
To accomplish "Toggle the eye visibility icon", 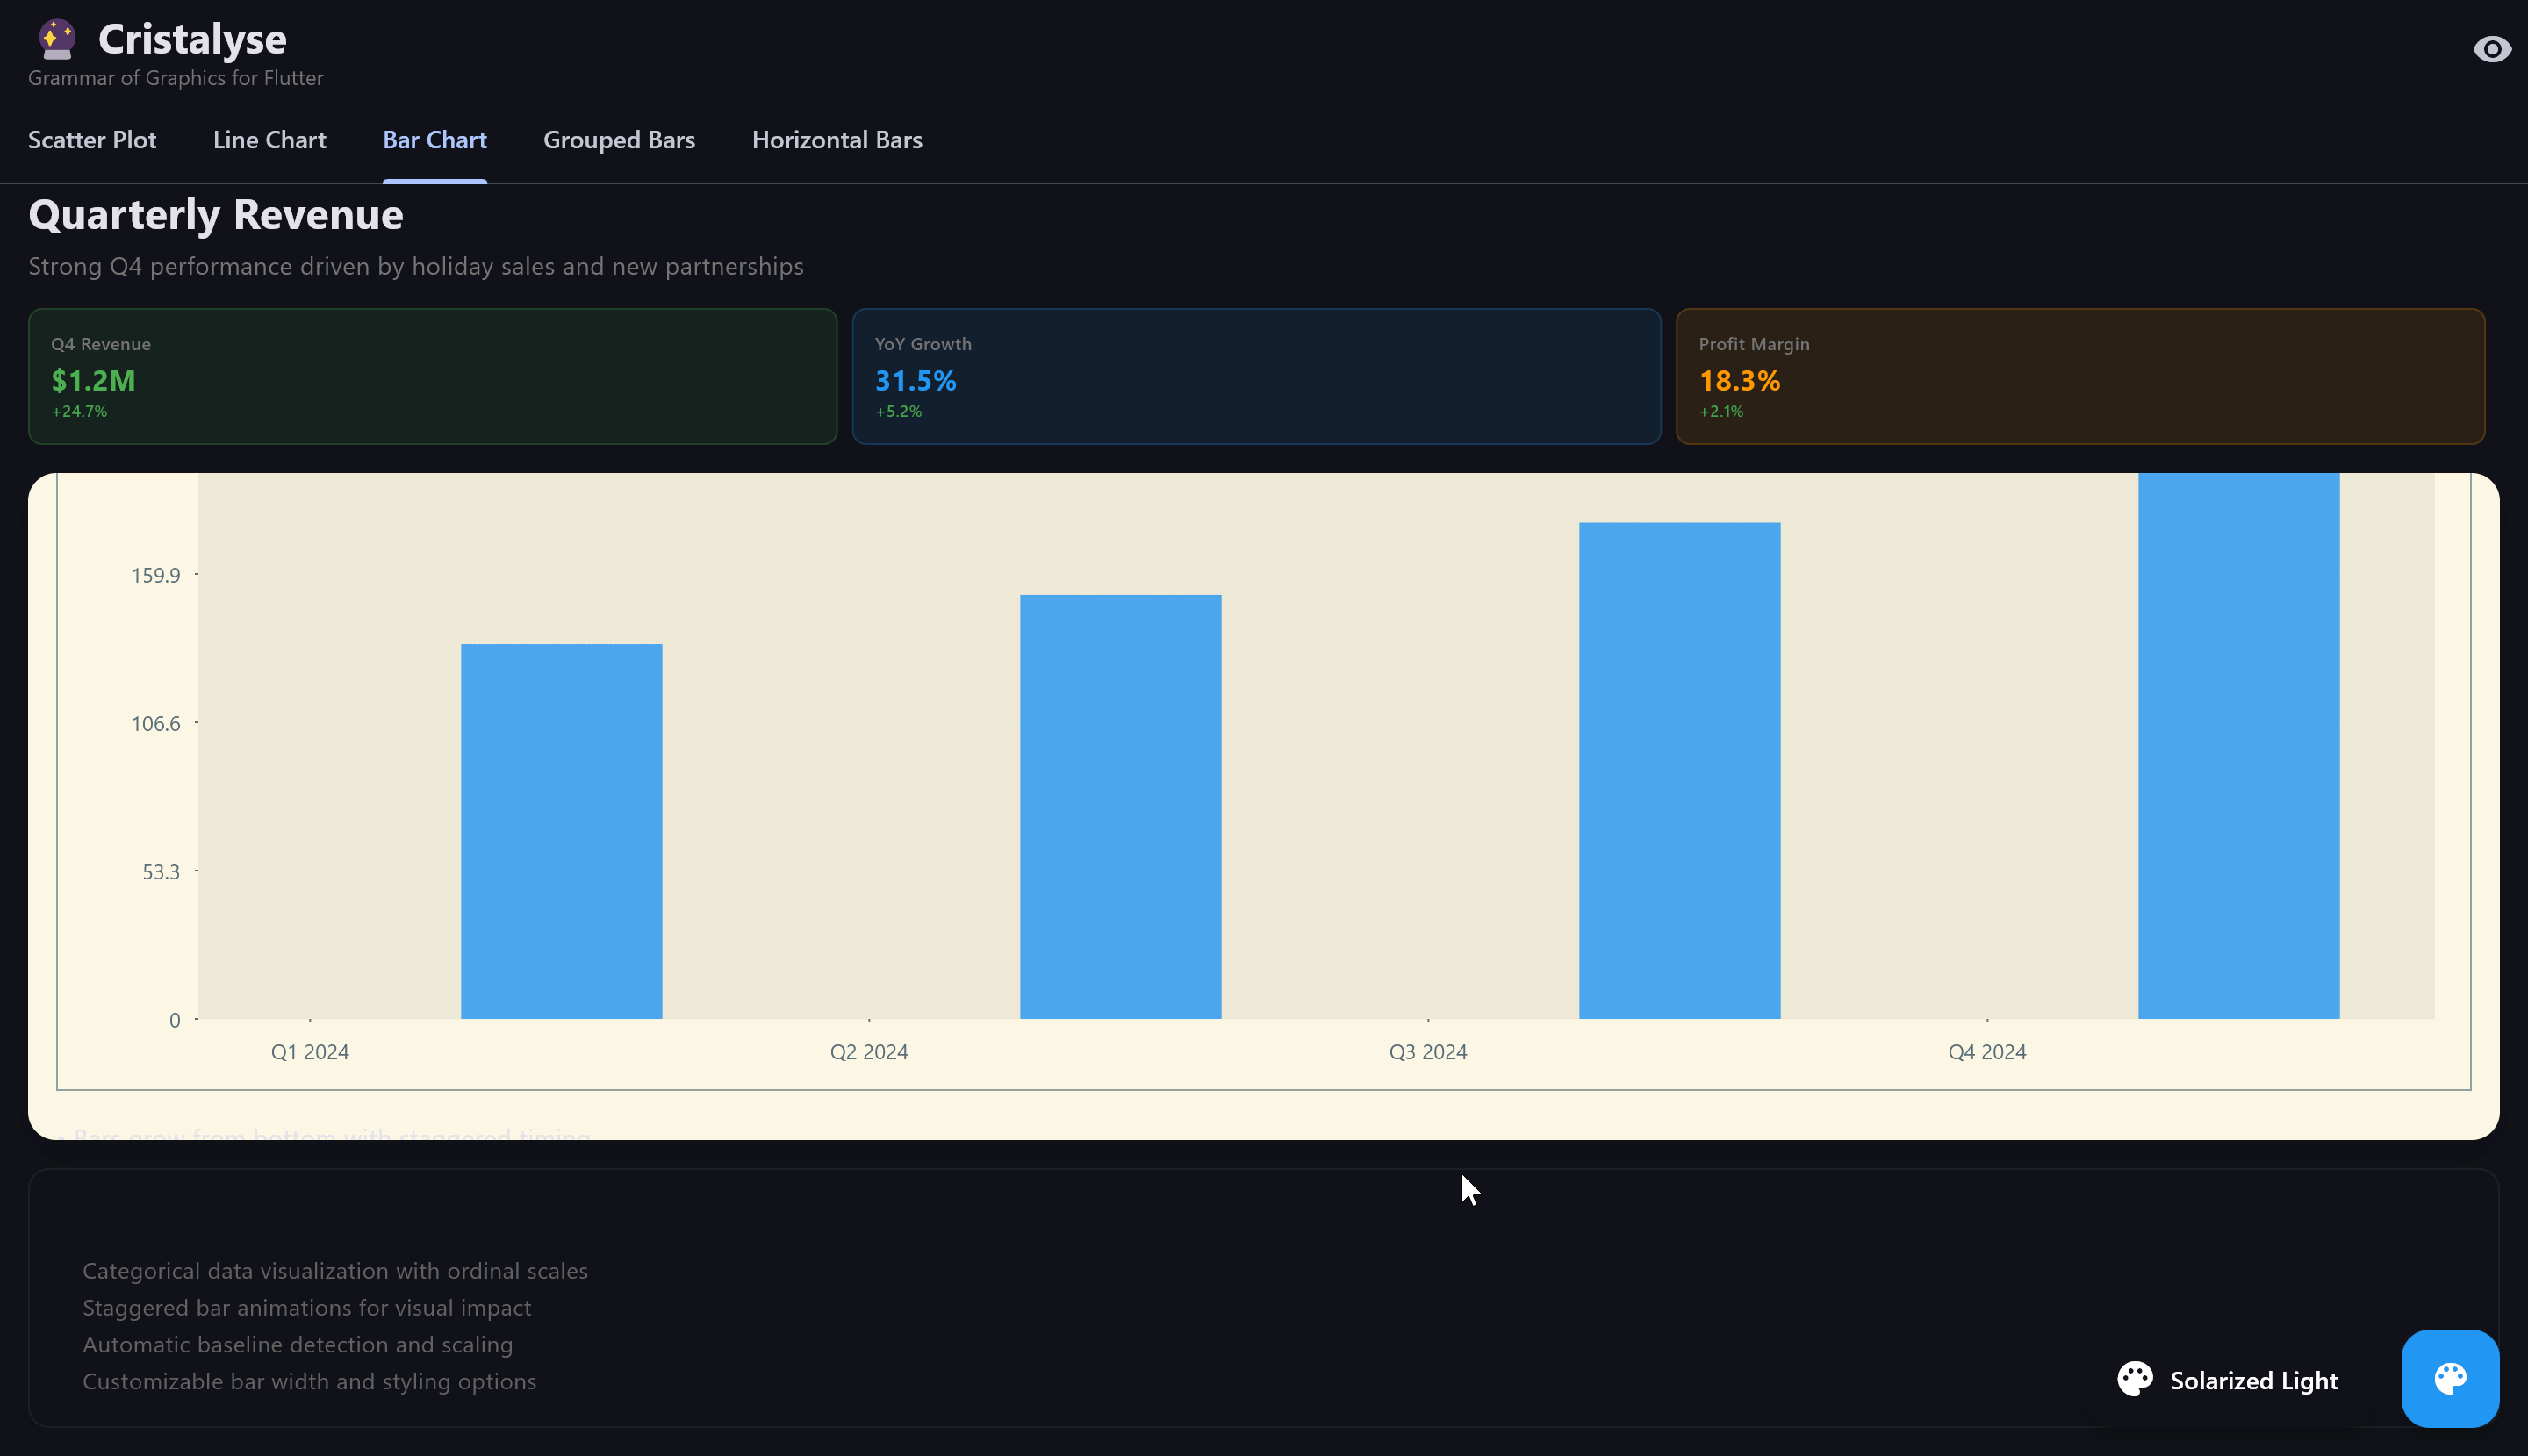I will coord(2491,49).
